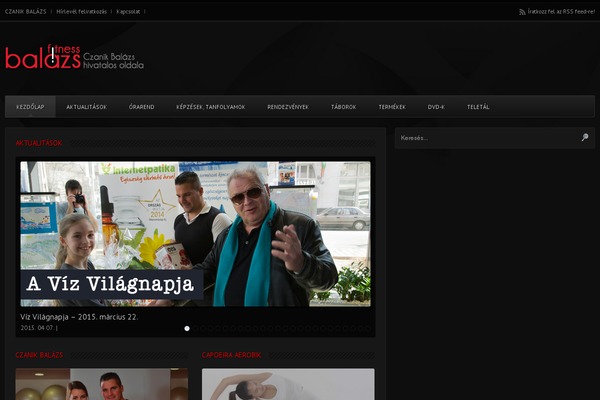This screenshot has height=400, width=600.
Task: Click the '2015. 04 07.' post date
Action: (38, 328)
